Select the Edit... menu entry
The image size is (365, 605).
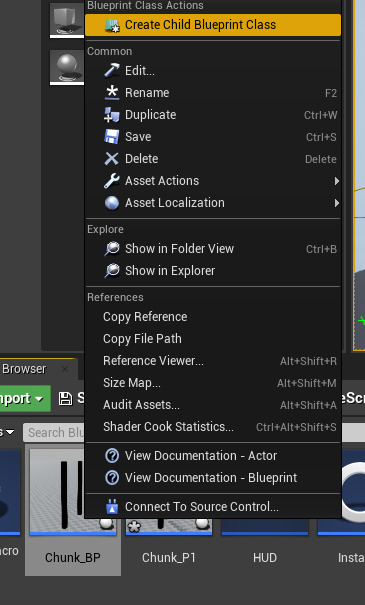point(213,71)
